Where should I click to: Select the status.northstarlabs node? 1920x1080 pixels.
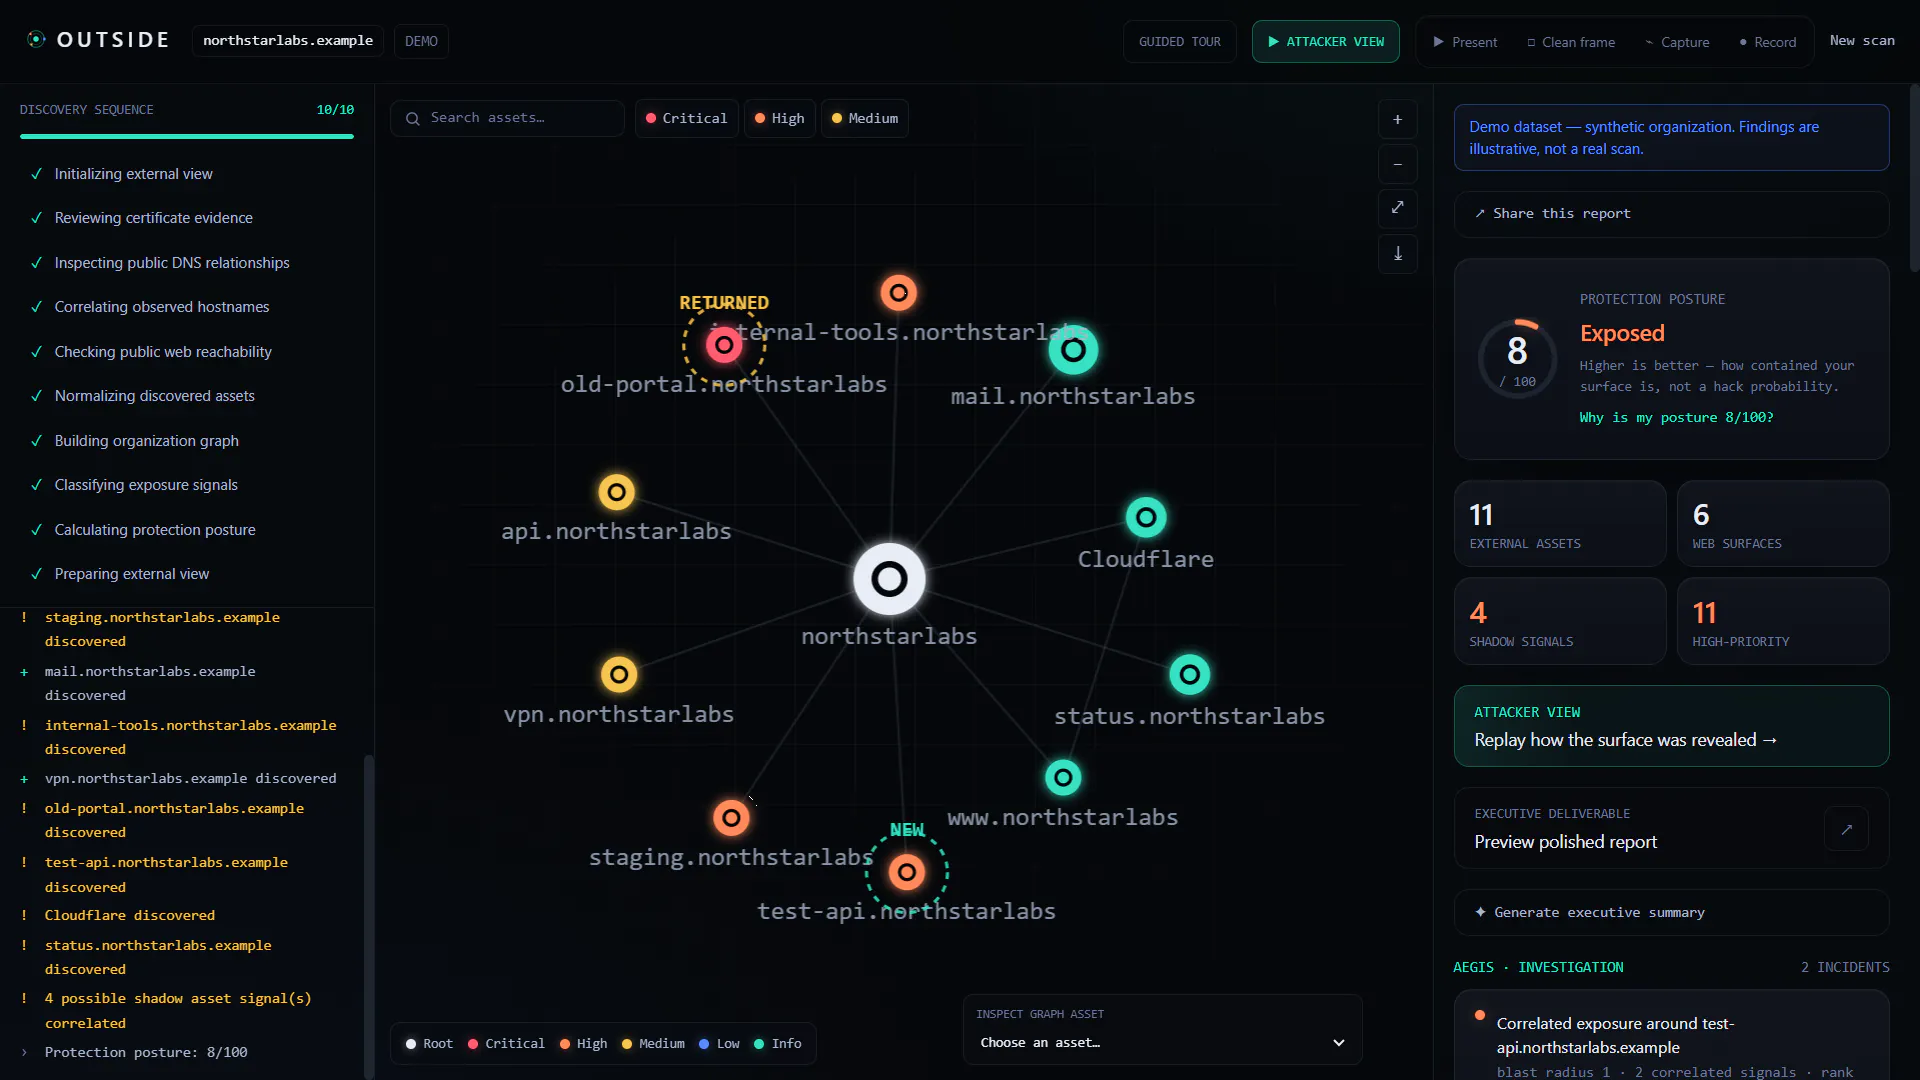[1189, 675]
